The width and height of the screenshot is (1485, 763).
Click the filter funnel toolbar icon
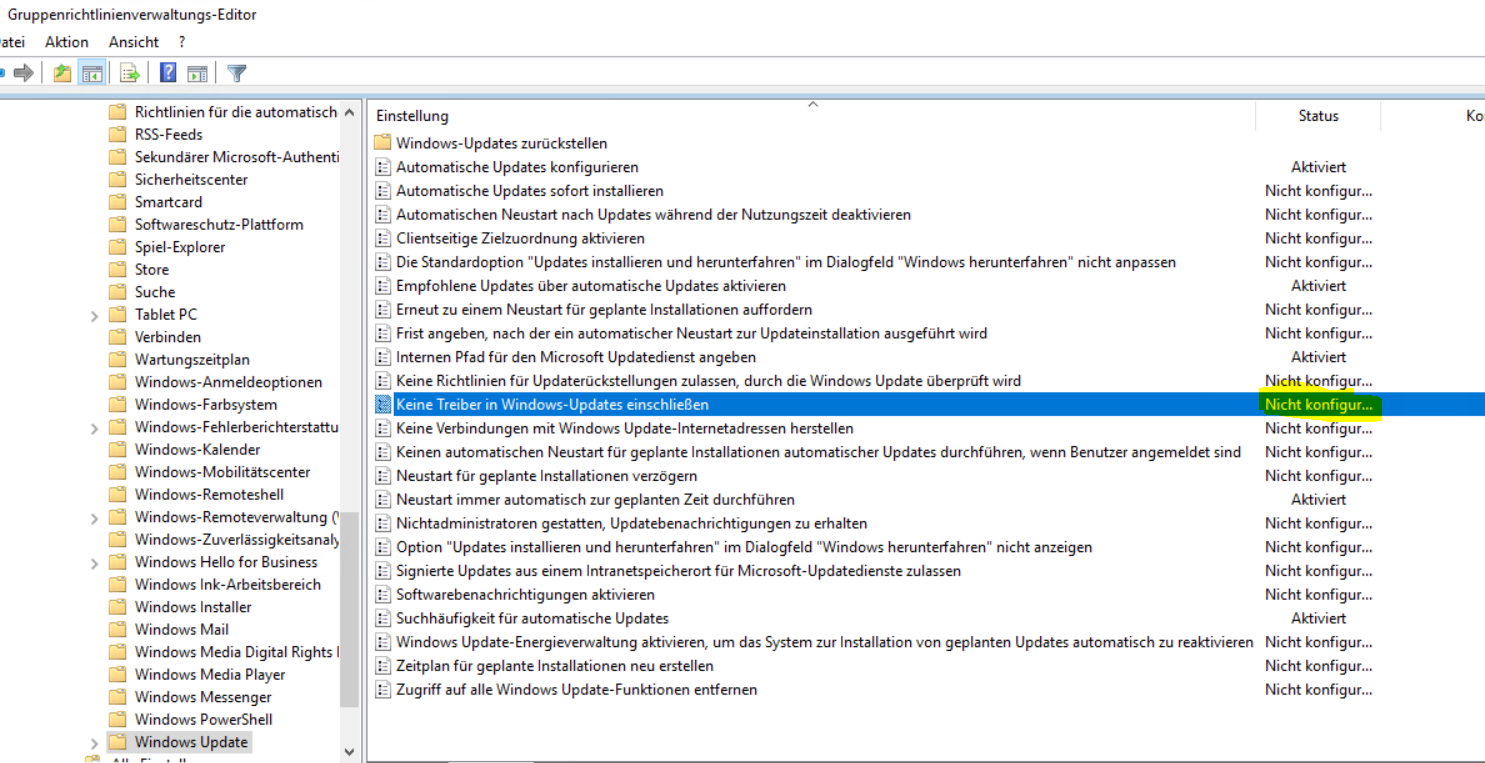(236, 73)
